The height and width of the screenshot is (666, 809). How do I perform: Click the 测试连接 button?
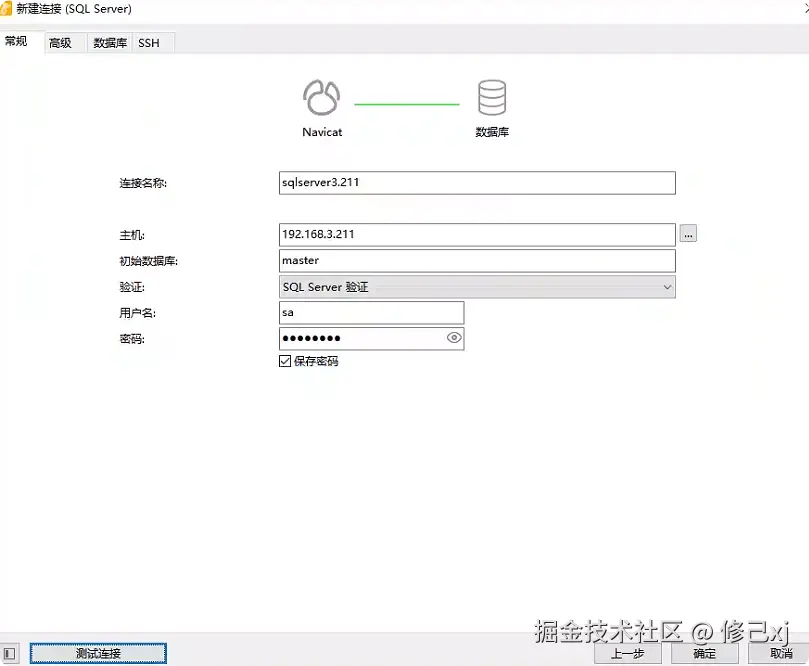pyautogui.click(x=98, y=654)
